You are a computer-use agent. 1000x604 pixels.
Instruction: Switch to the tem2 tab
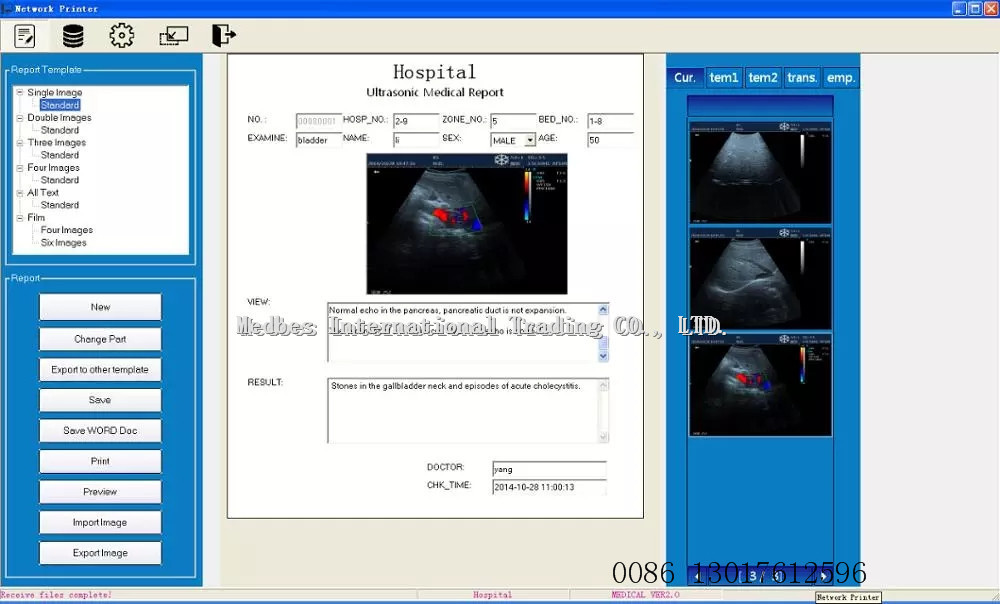pos(763,78)
